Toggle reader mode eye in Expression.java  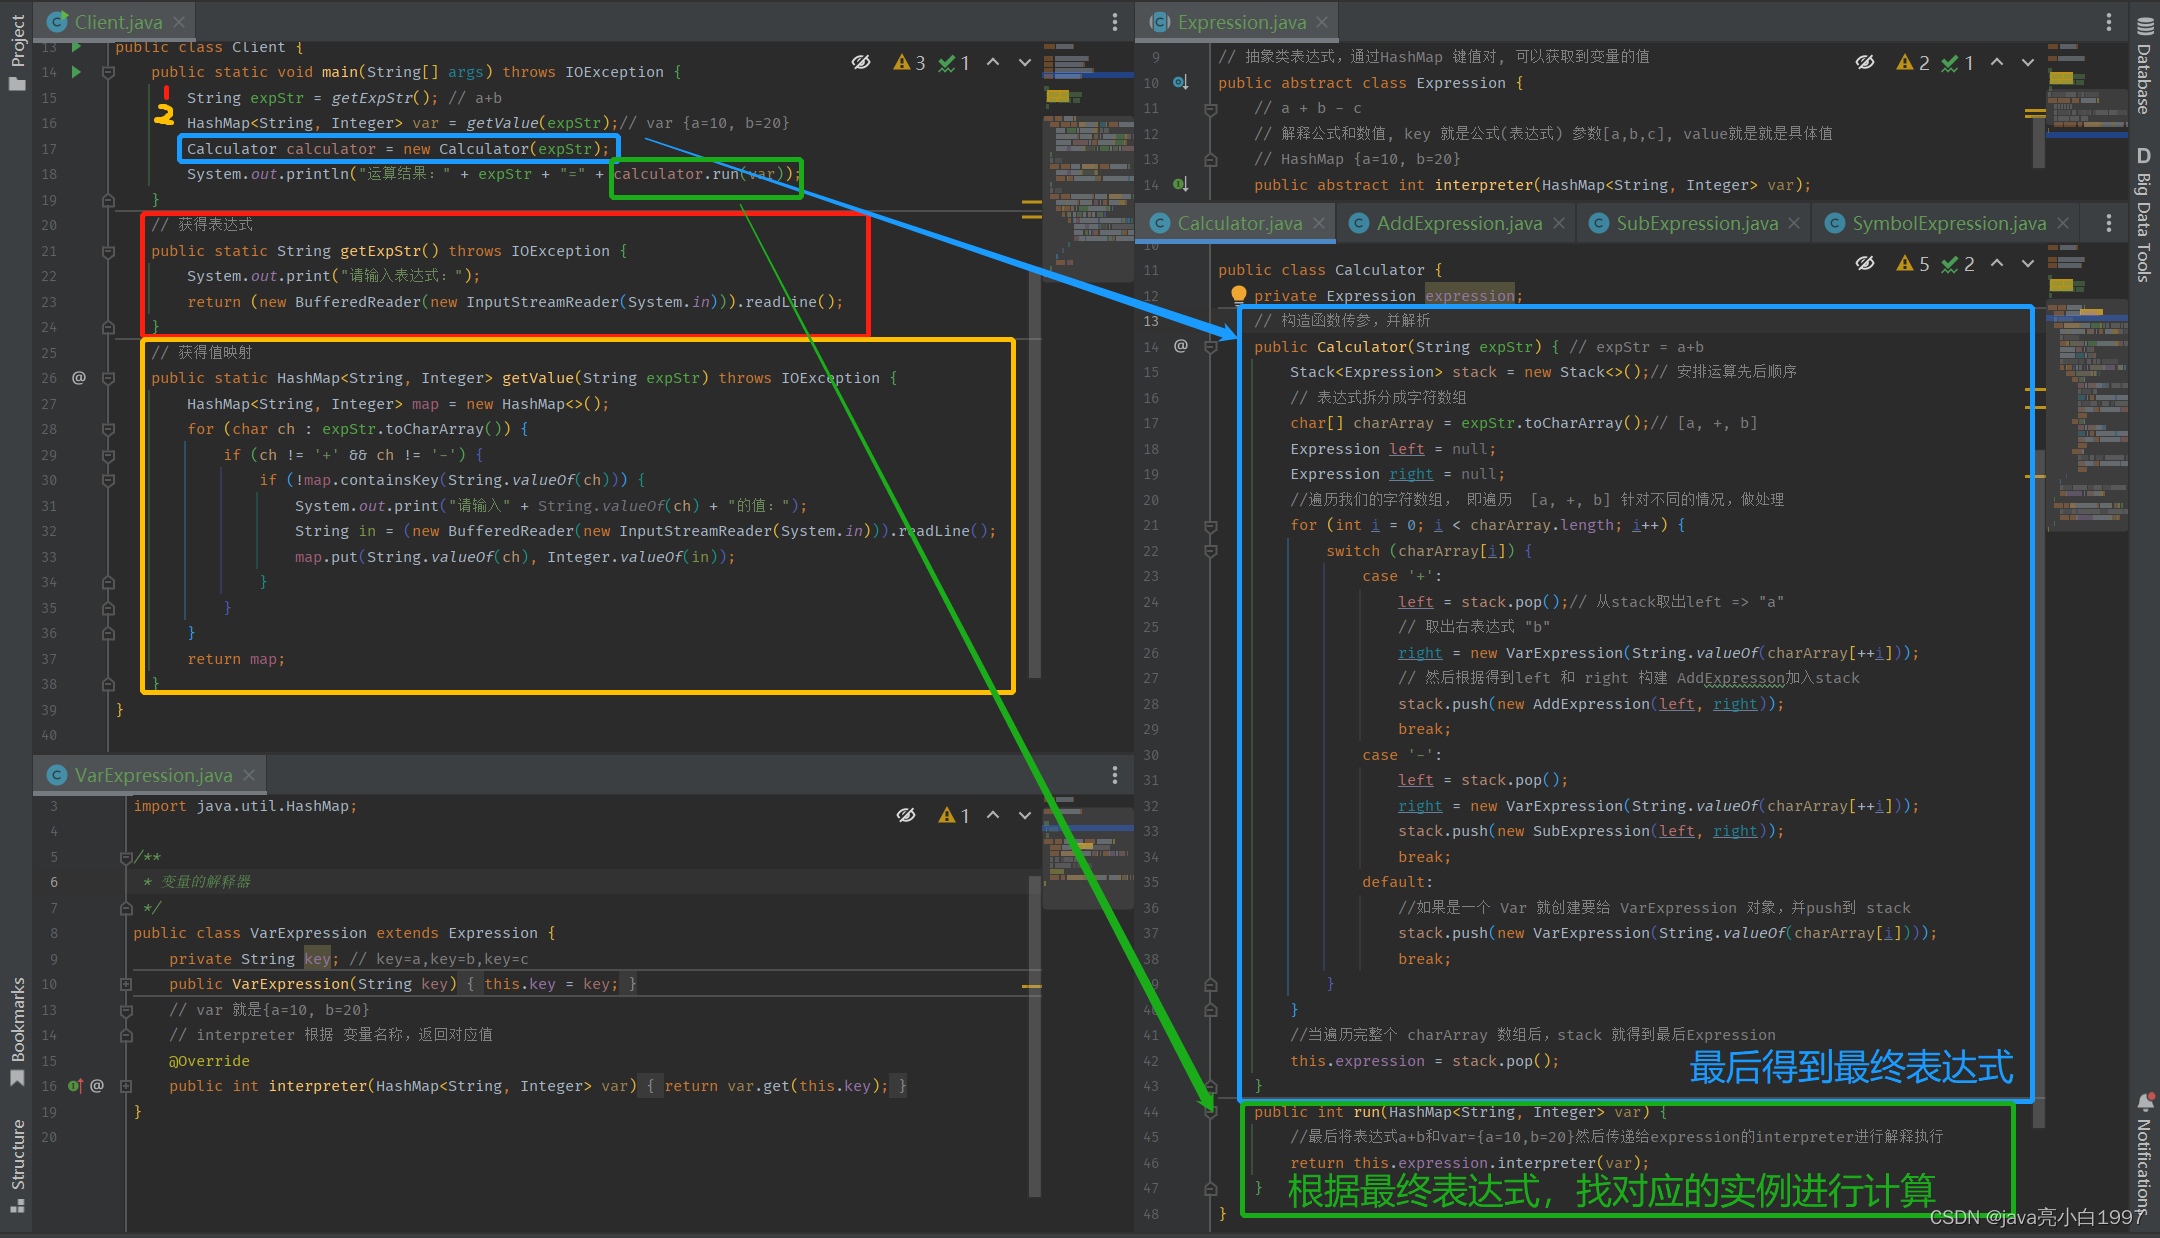coord(1865,62)
